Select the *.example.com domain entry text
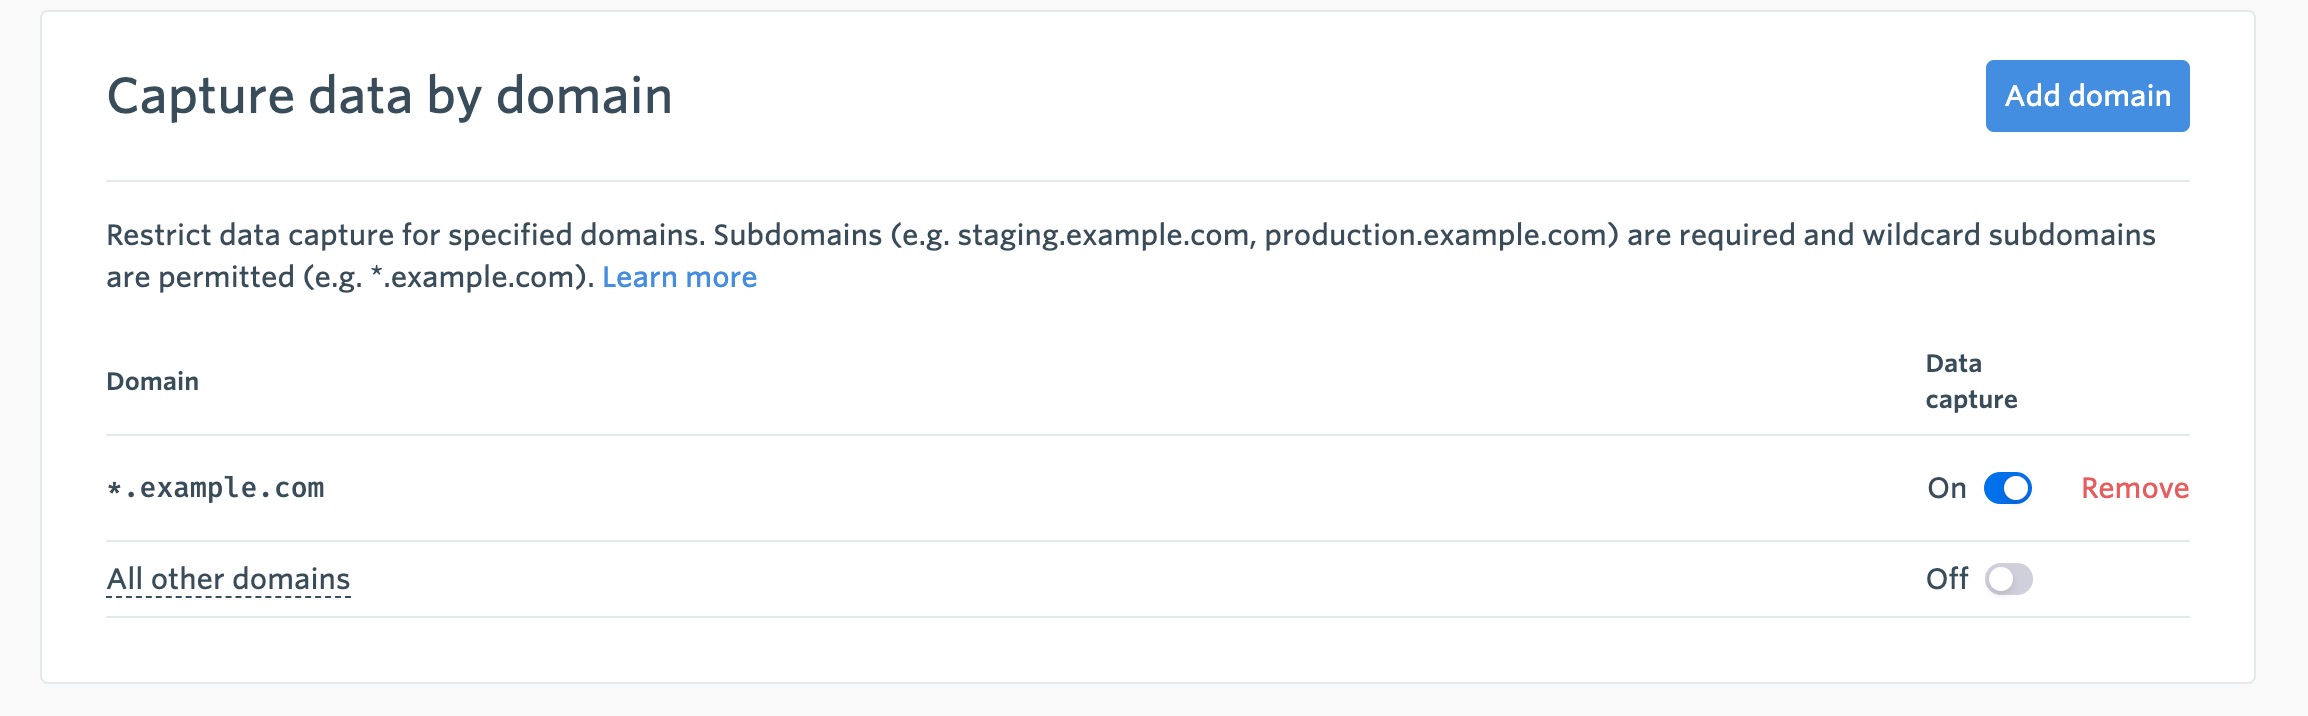The height and width of the screenshot is (716, 2308). pos(216,488)
